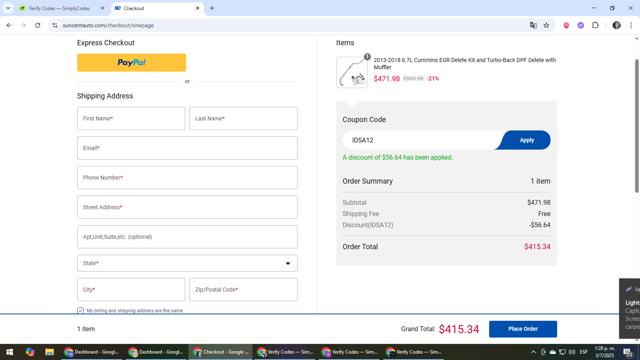
Task: Reload the checkout page
Action: 38,25
